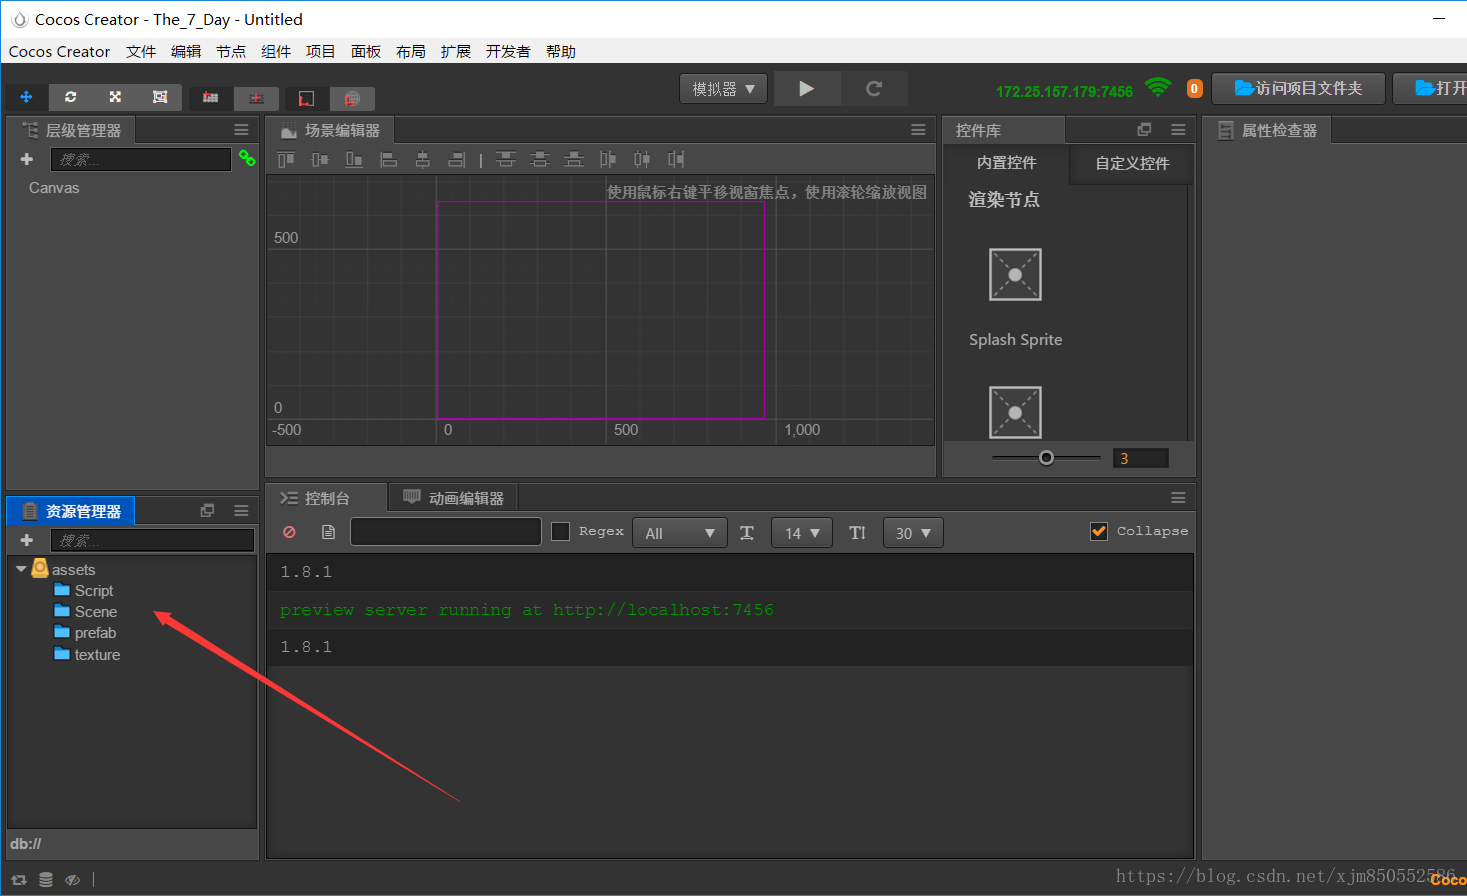Distribute nodes by vertical centers
Viewport: 1467px width, 896px height.
click(x=540, y=159)
